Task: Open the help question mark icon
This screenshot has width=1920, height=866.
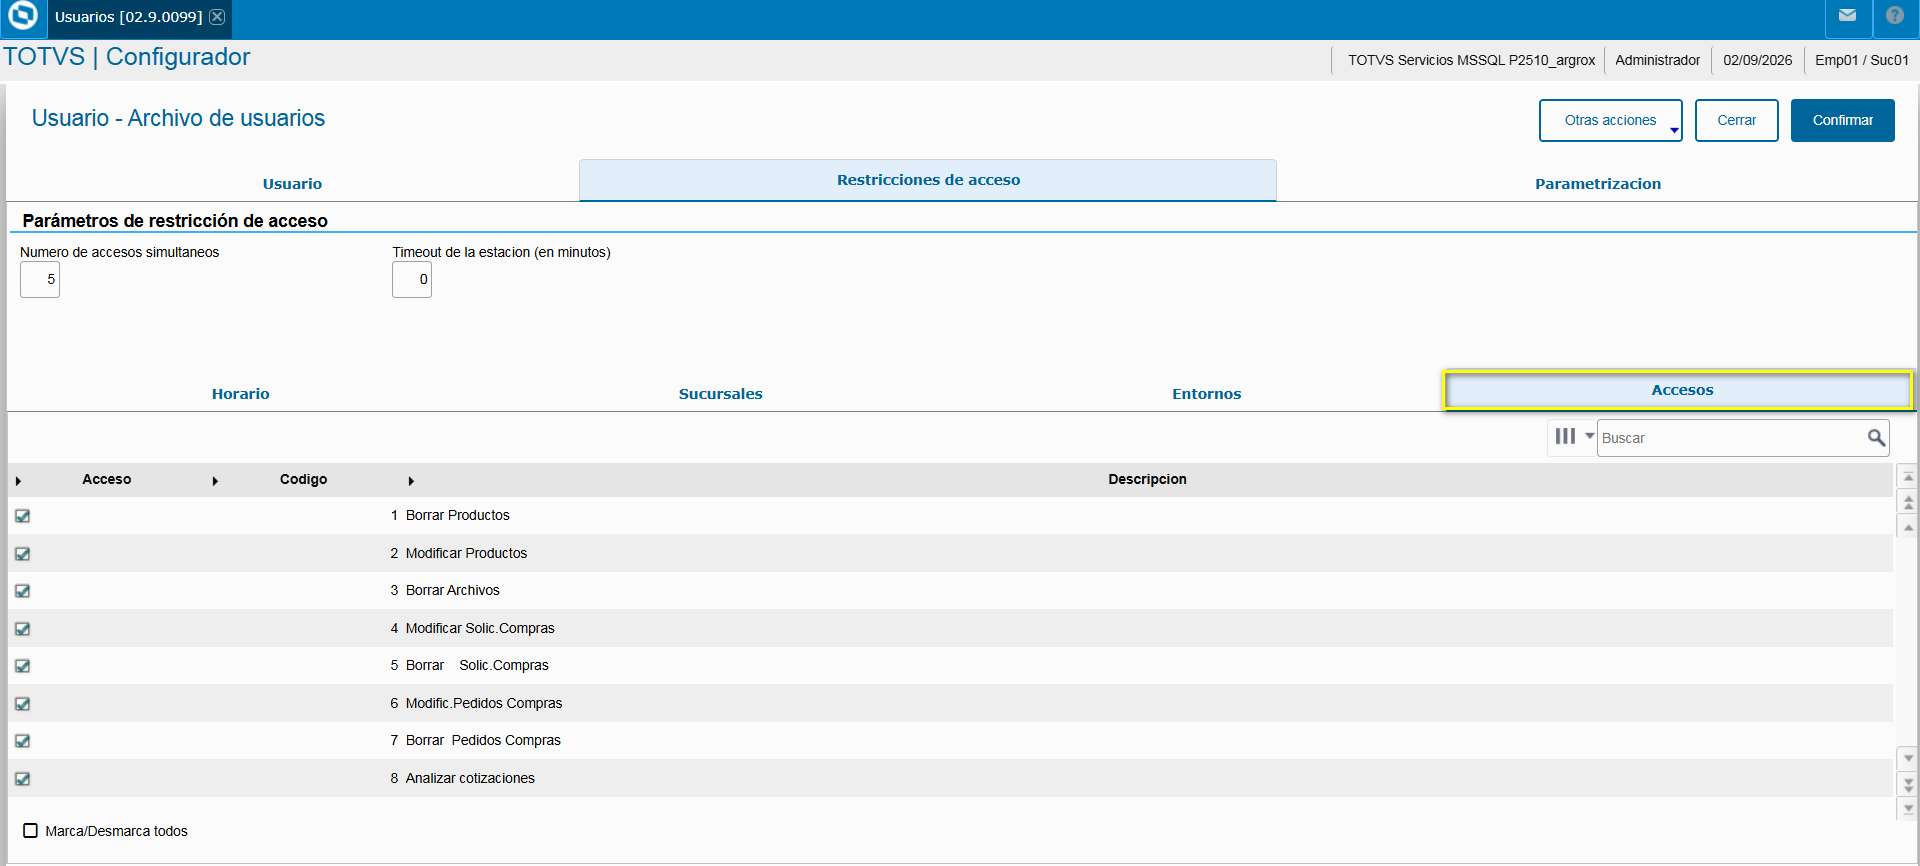Action: (x=1894, y=15)
